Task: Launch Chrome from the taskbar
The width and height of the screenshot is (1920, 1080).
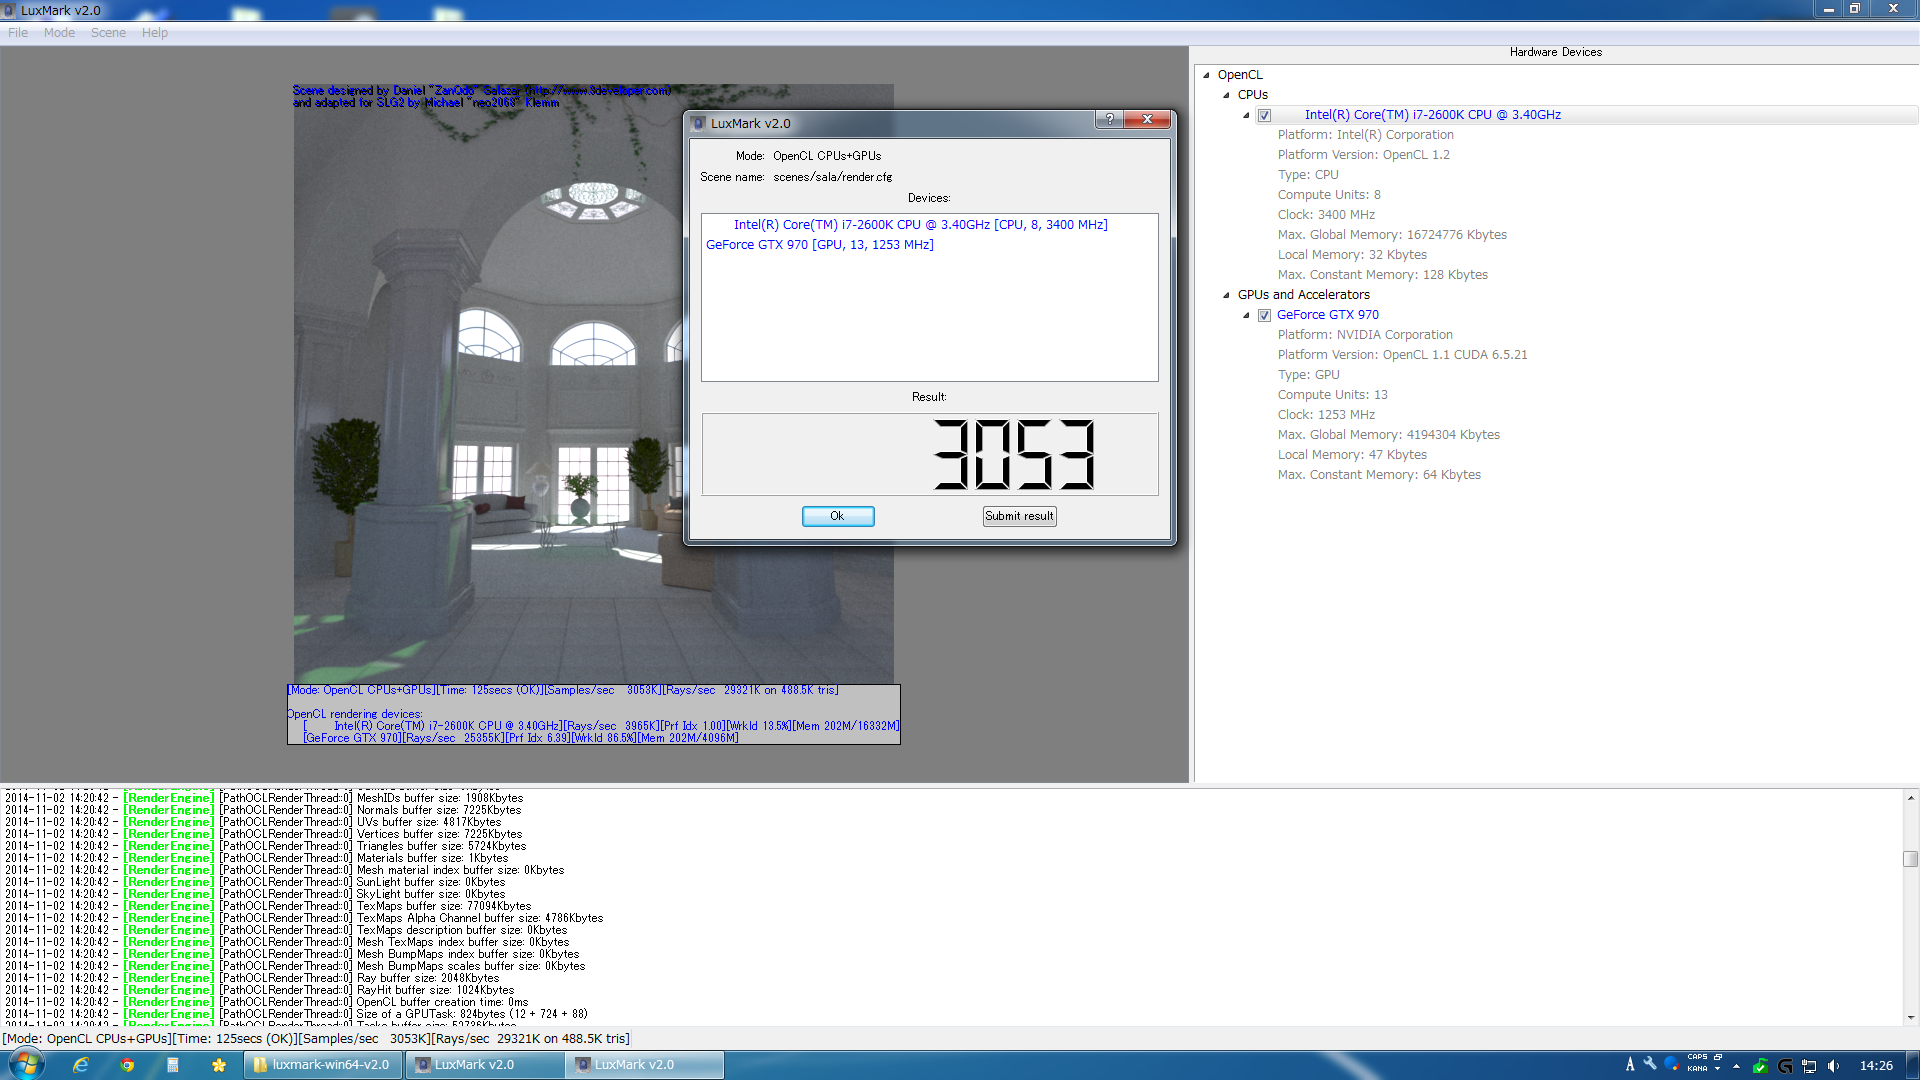Action: tap(127, 1065)
